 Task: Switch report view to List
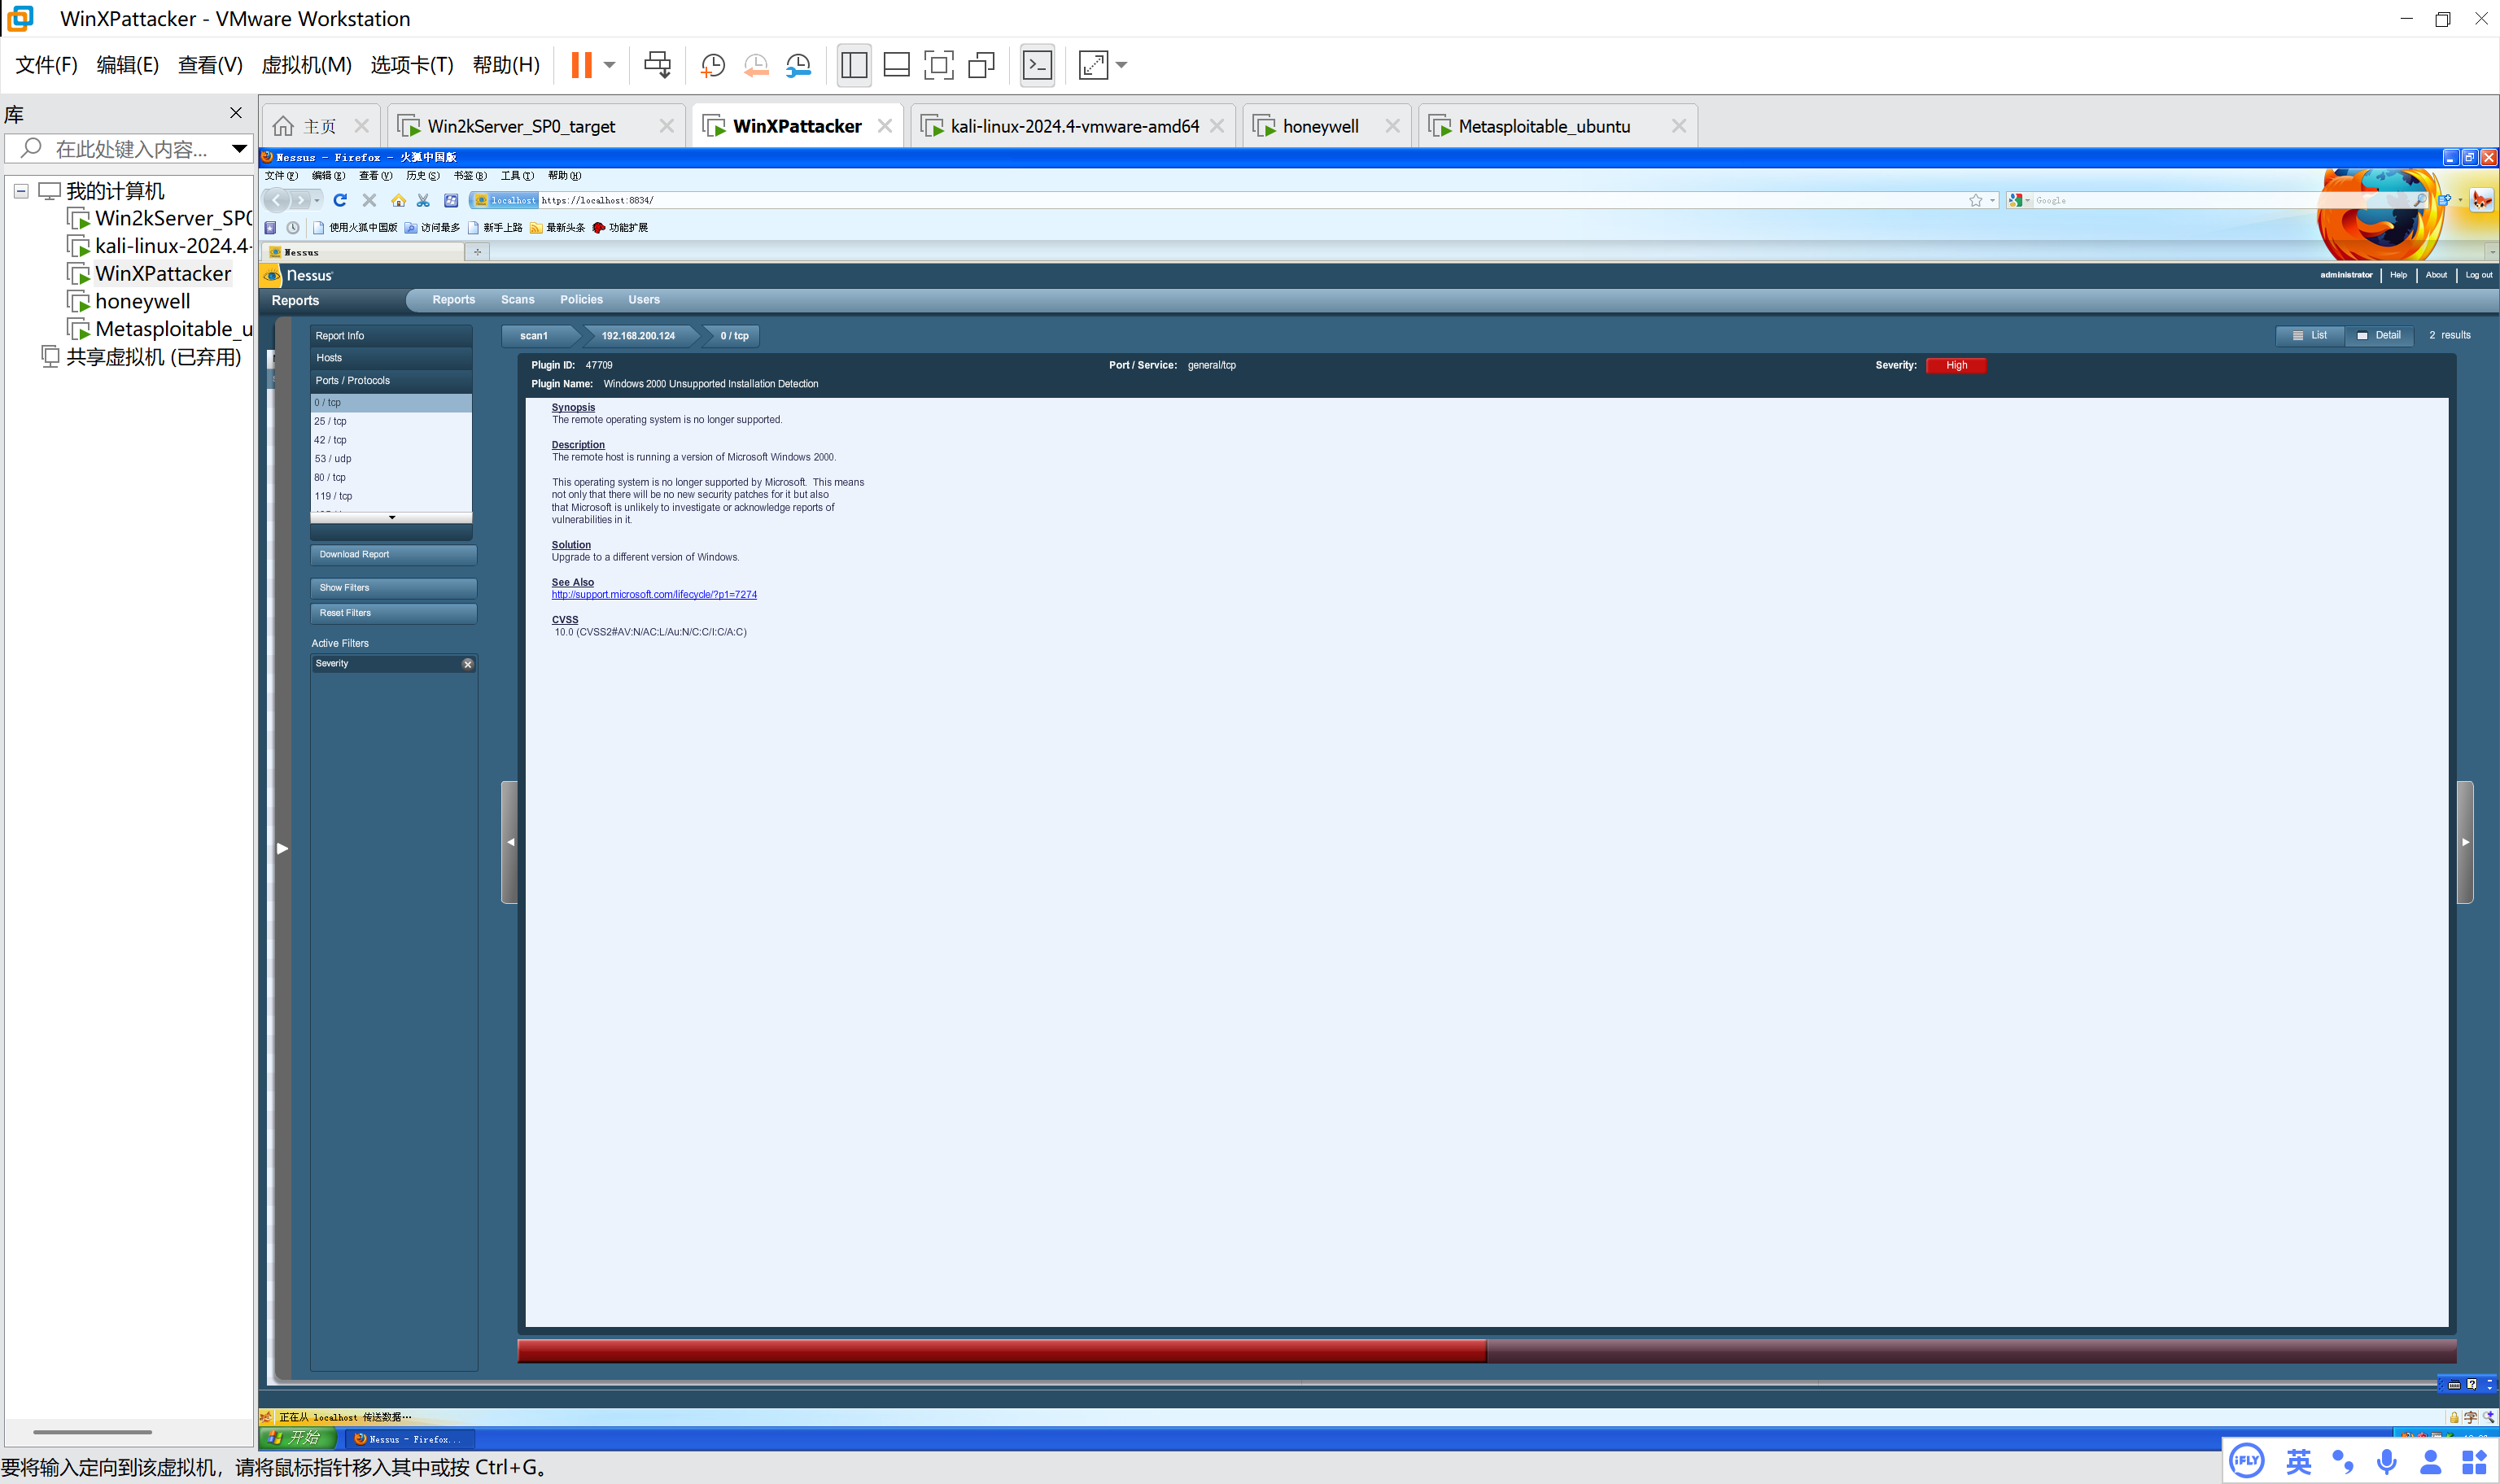(2310, 335)
